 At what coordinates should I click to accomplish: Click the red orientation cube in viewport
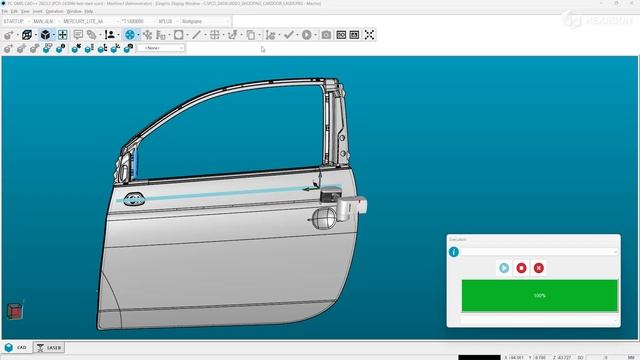pyautogui.click(x=15, y=311)
